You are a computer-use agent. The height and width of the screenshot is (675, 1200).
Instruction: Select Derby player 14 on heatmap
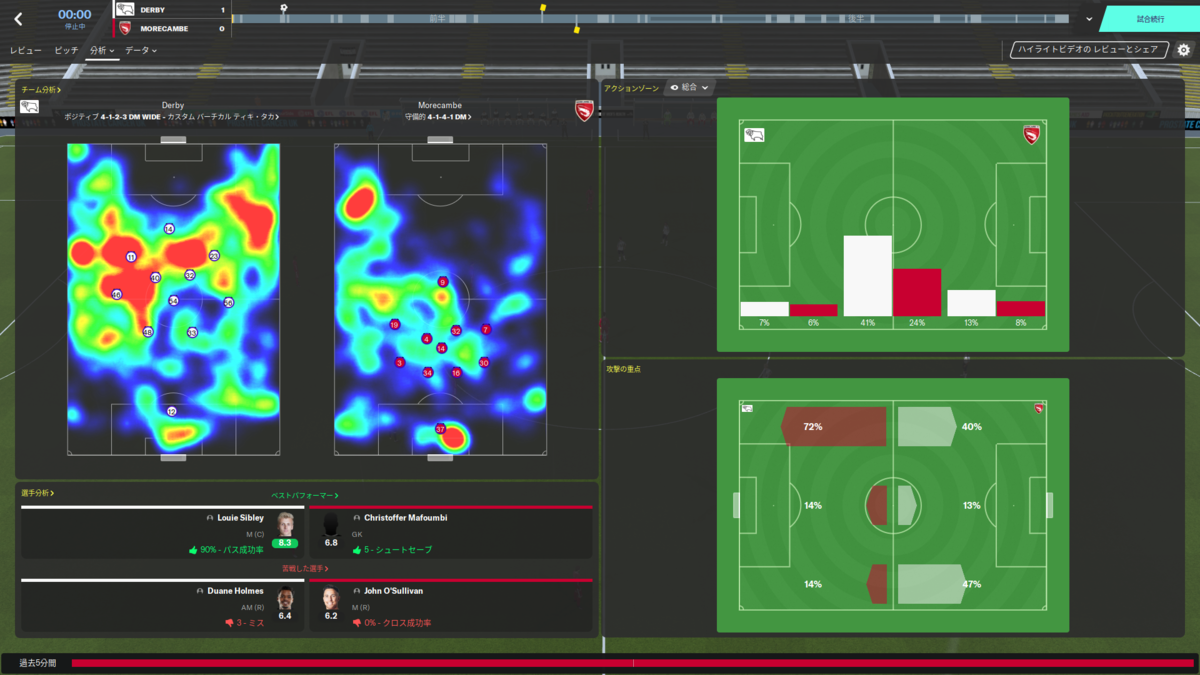(169, 229)
